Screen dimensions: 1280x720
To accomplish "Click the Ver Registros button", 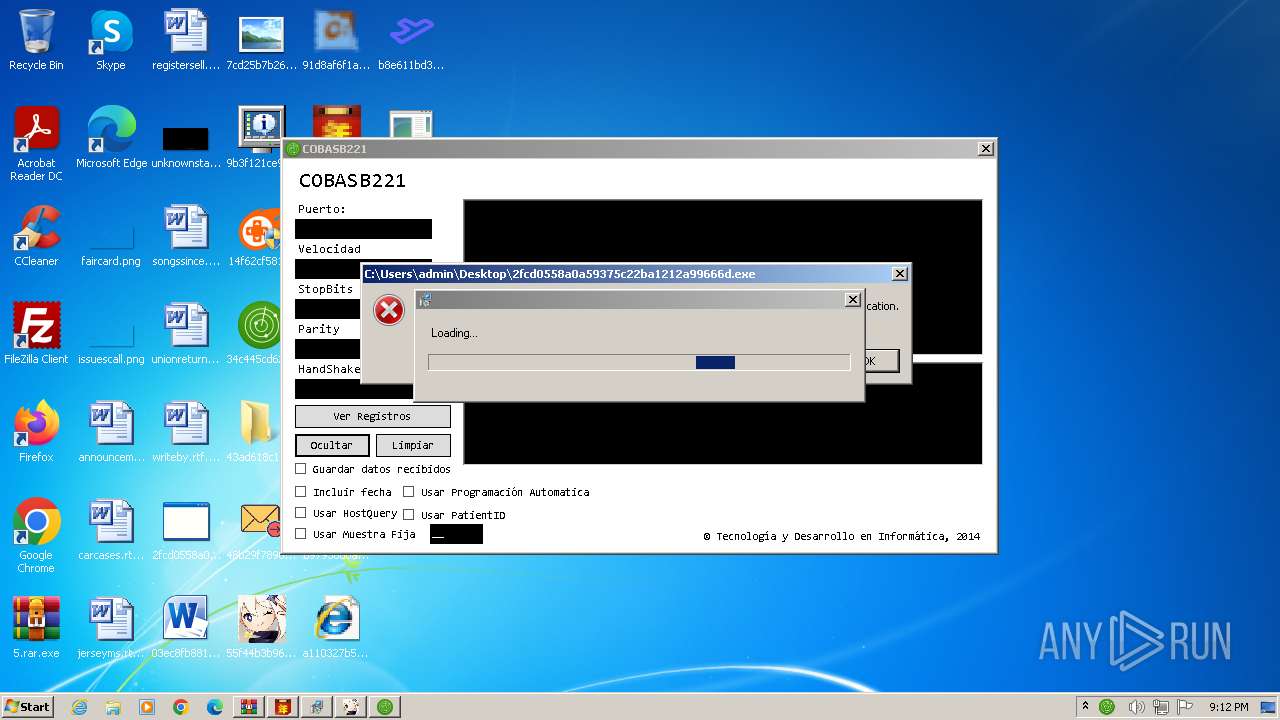I will point(372,416).
